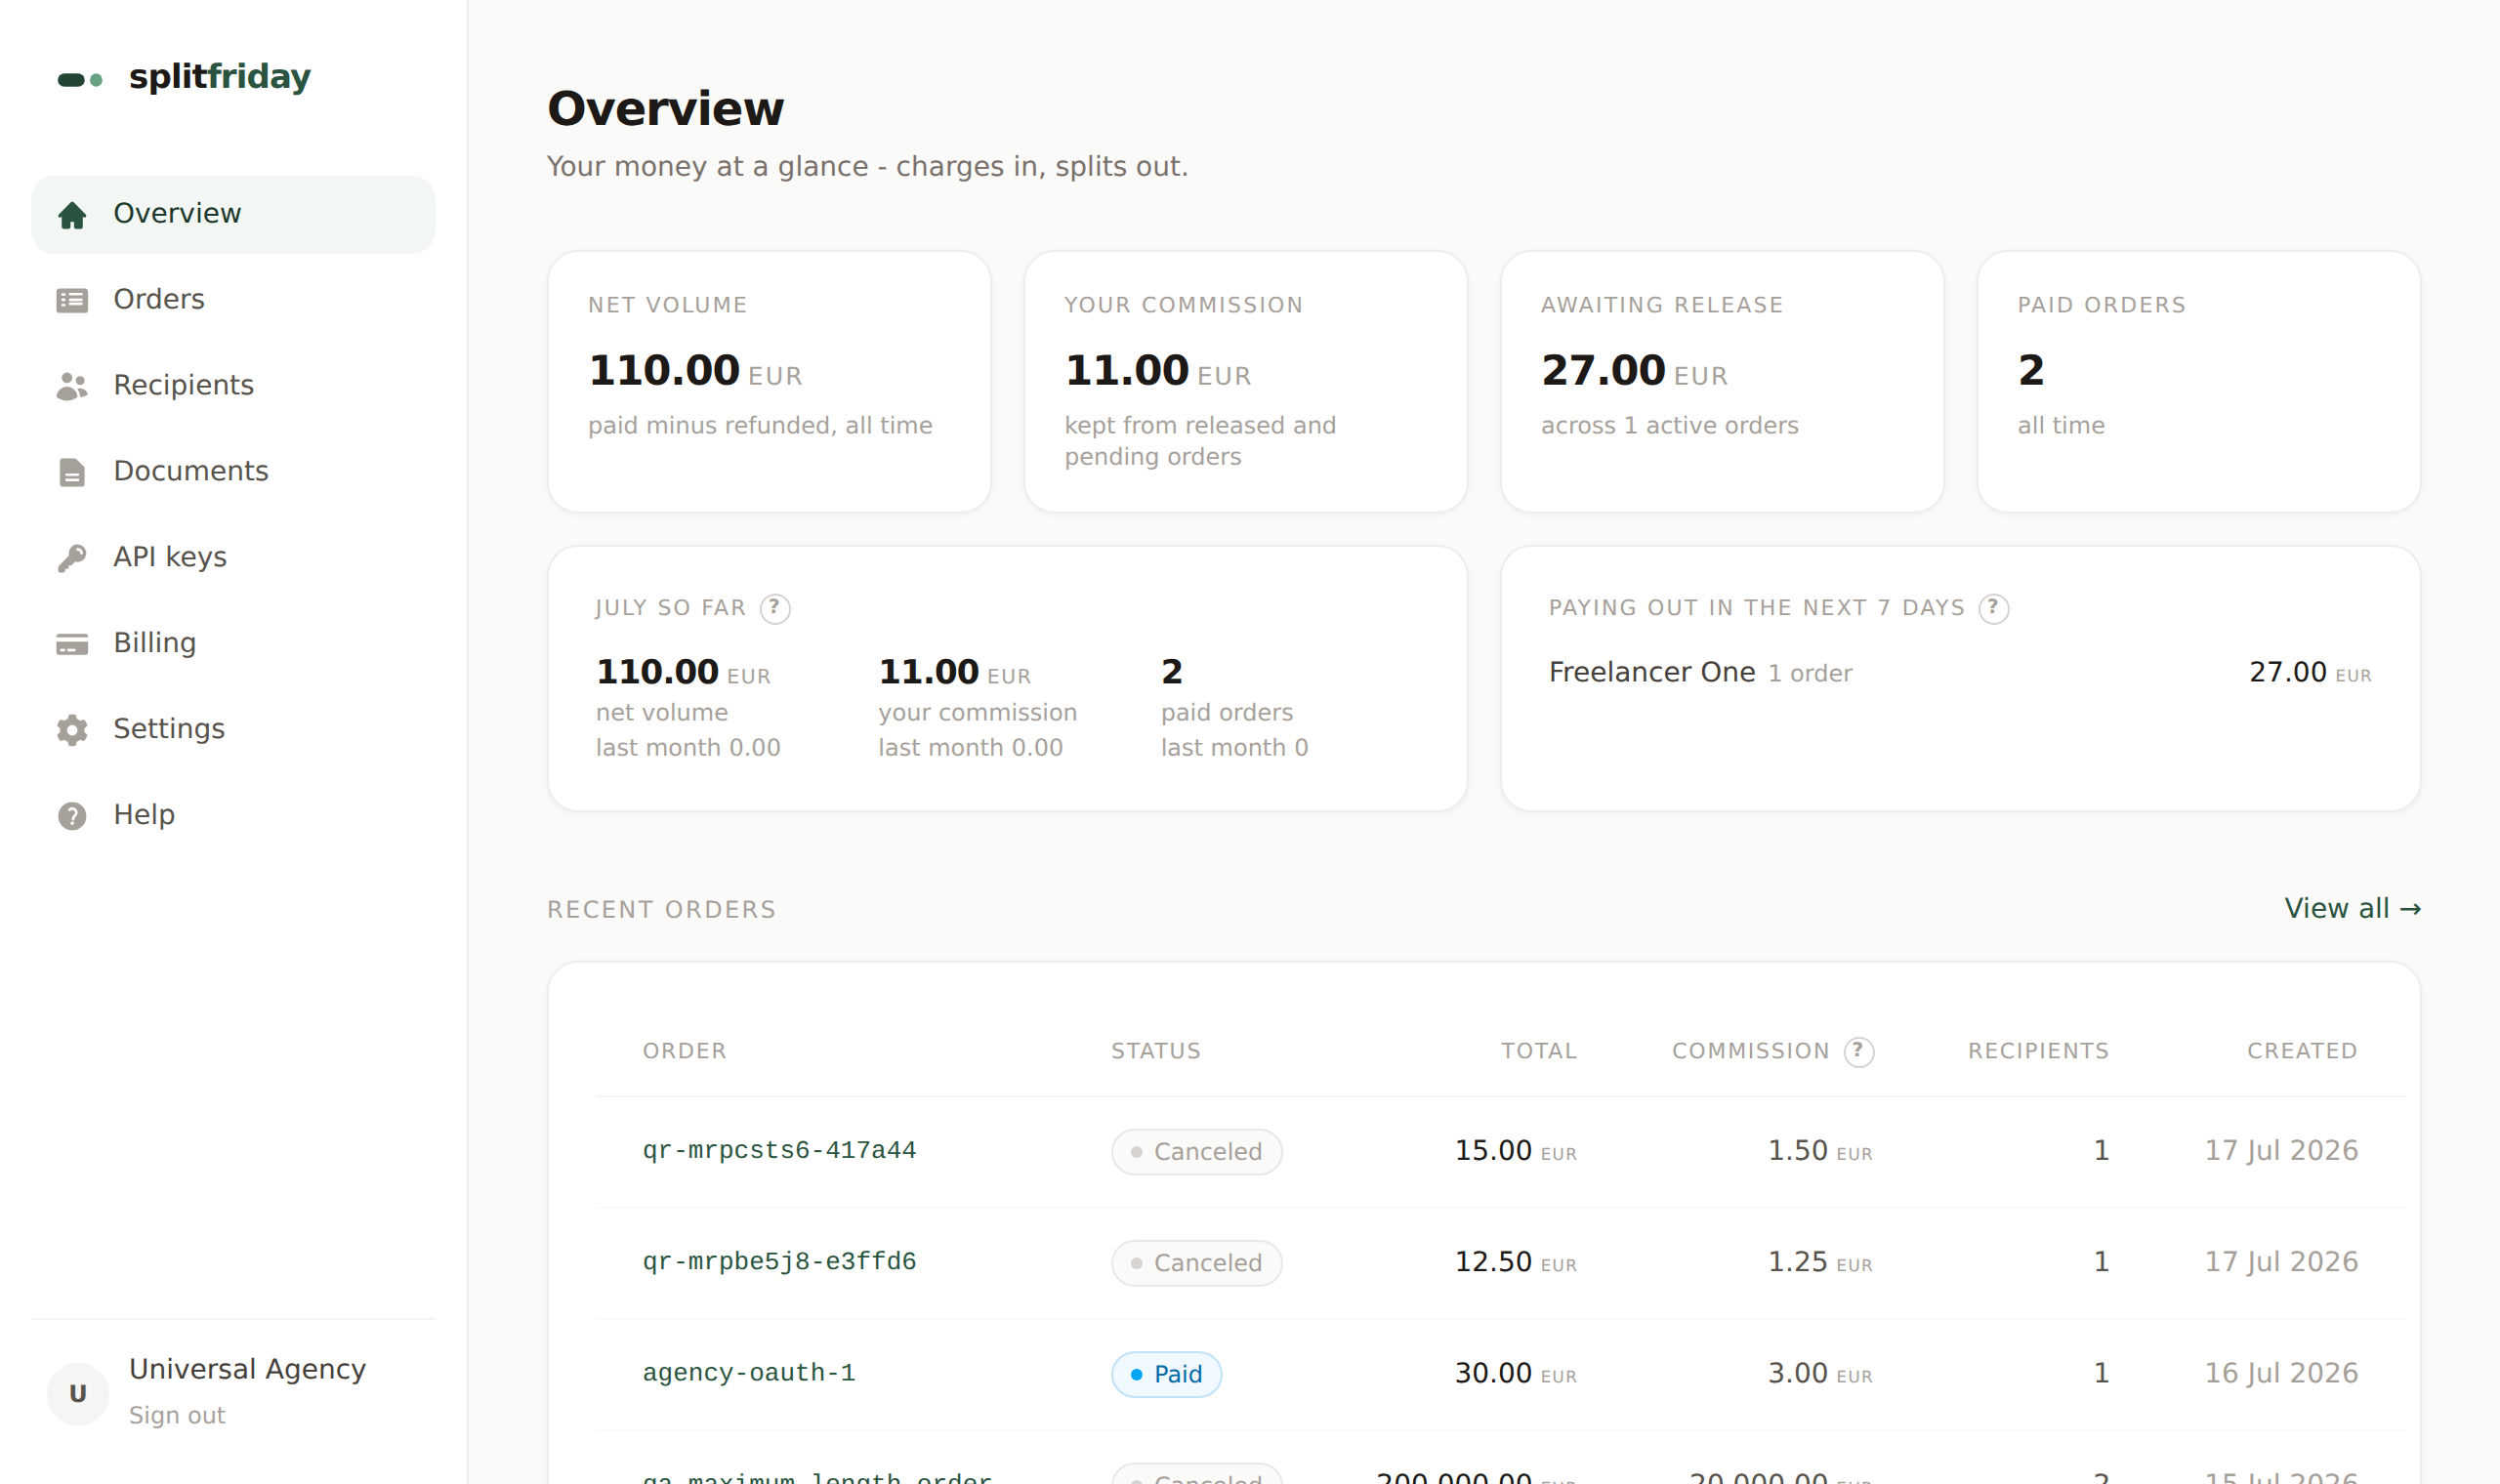This screenshot has height=1484, width=2500.
Task: Click the splitfriday logo icon
Action: (80, 79)
